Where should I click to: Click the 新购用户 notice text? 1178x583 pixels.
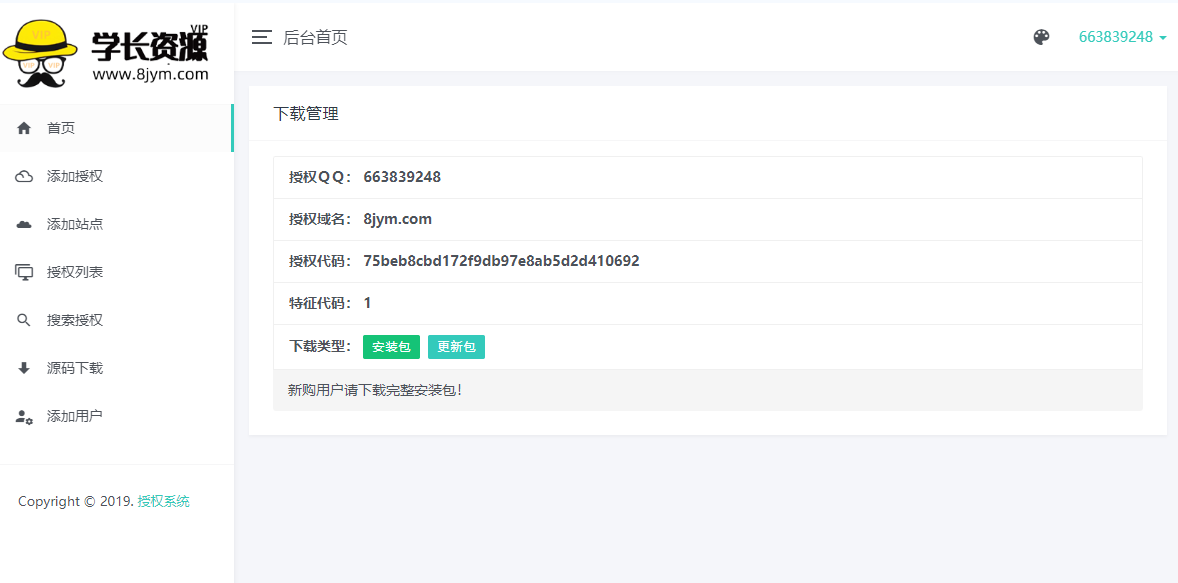click(x=375, y=390)
